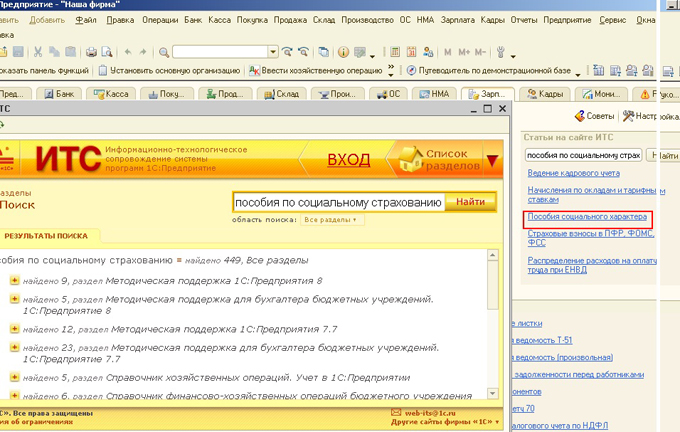This screenshot has height=432, width=680.
Task: Click the Статьи на сайте ИТС search field
Action: pyautogui.click(x=583, y=155)
